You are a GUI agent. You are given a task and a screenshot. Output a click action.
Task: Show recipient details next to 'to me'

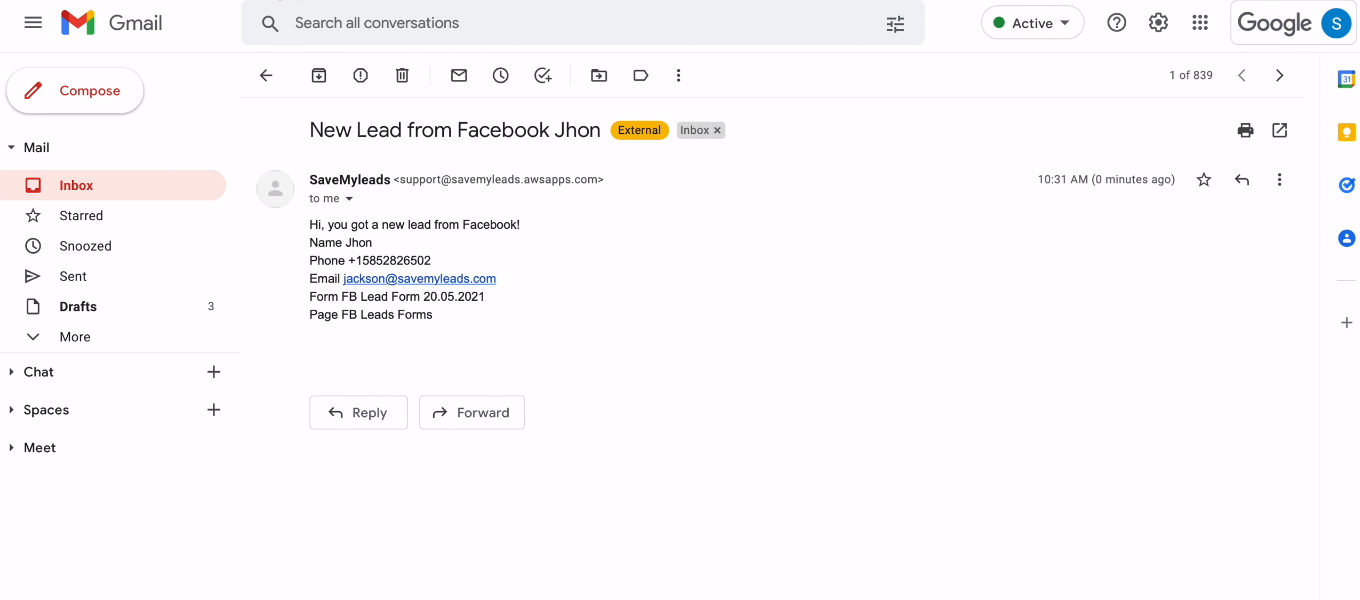349,199
